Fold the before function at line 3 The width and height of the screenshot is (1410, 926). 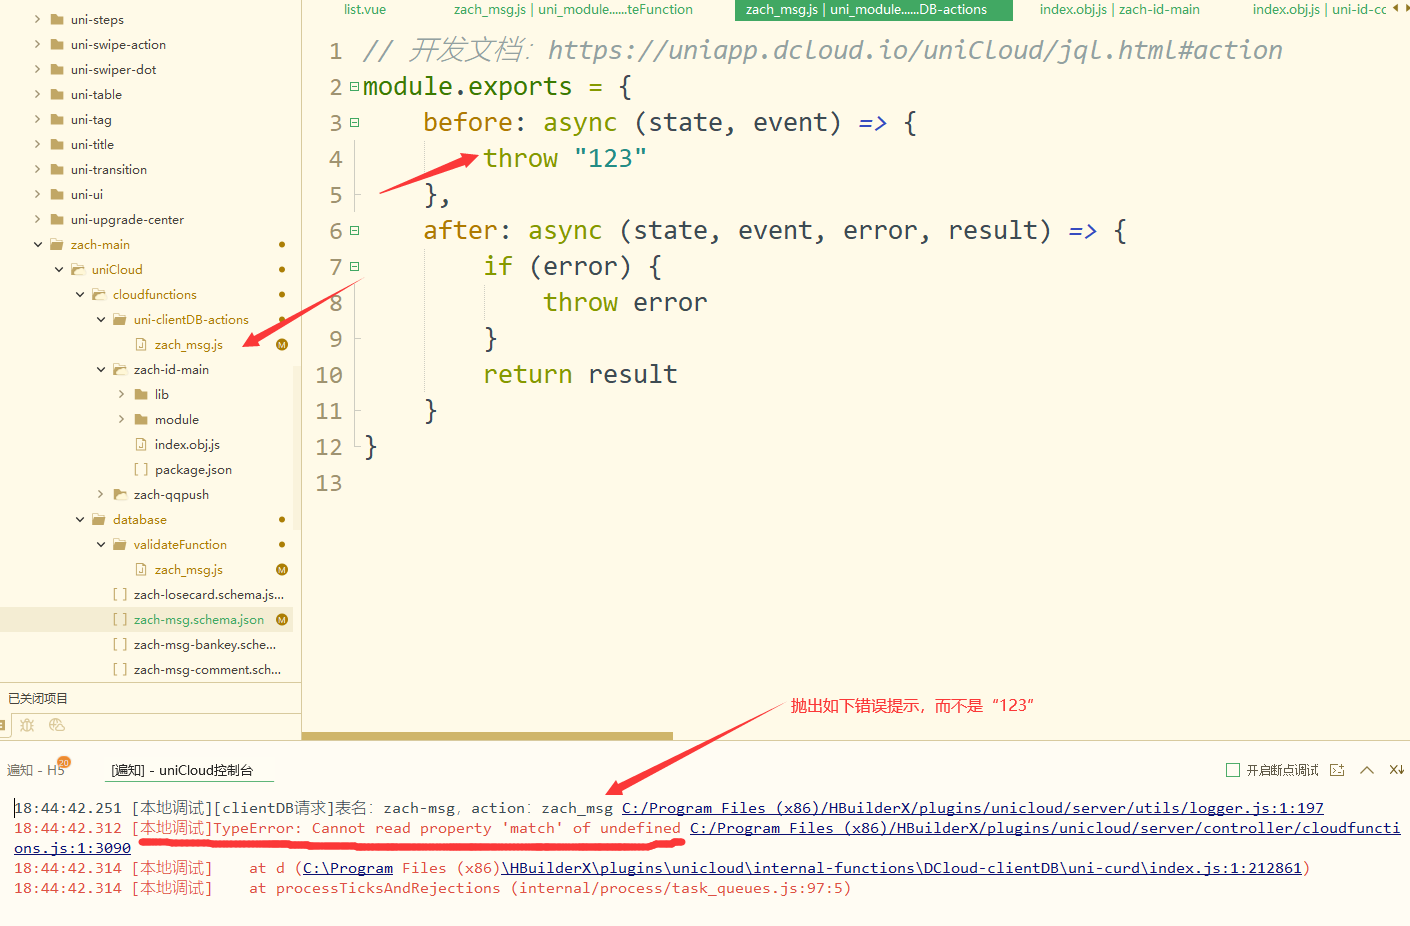coord(354,123)
